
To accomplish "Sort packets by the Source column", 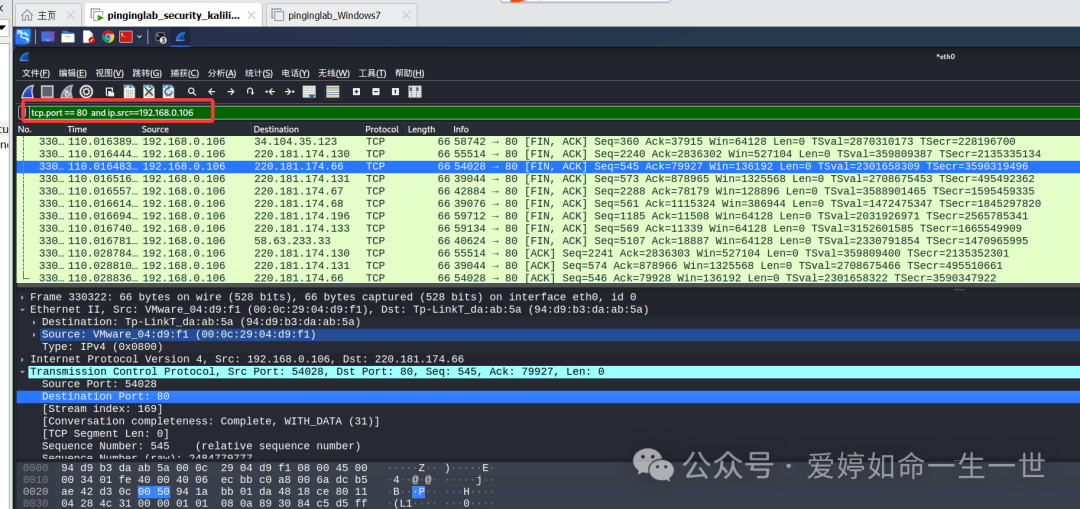I will click(195, 129).
